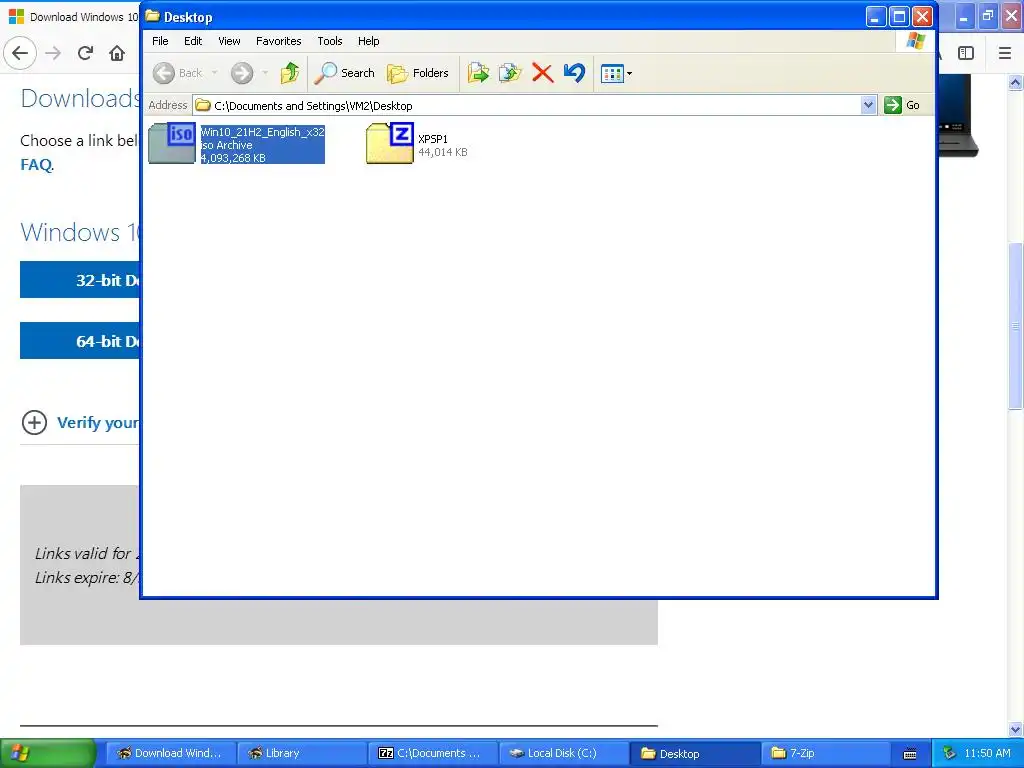
Task: Click the Win10_21H2_English_x32 file name
Action: click(x=262, y=132)
